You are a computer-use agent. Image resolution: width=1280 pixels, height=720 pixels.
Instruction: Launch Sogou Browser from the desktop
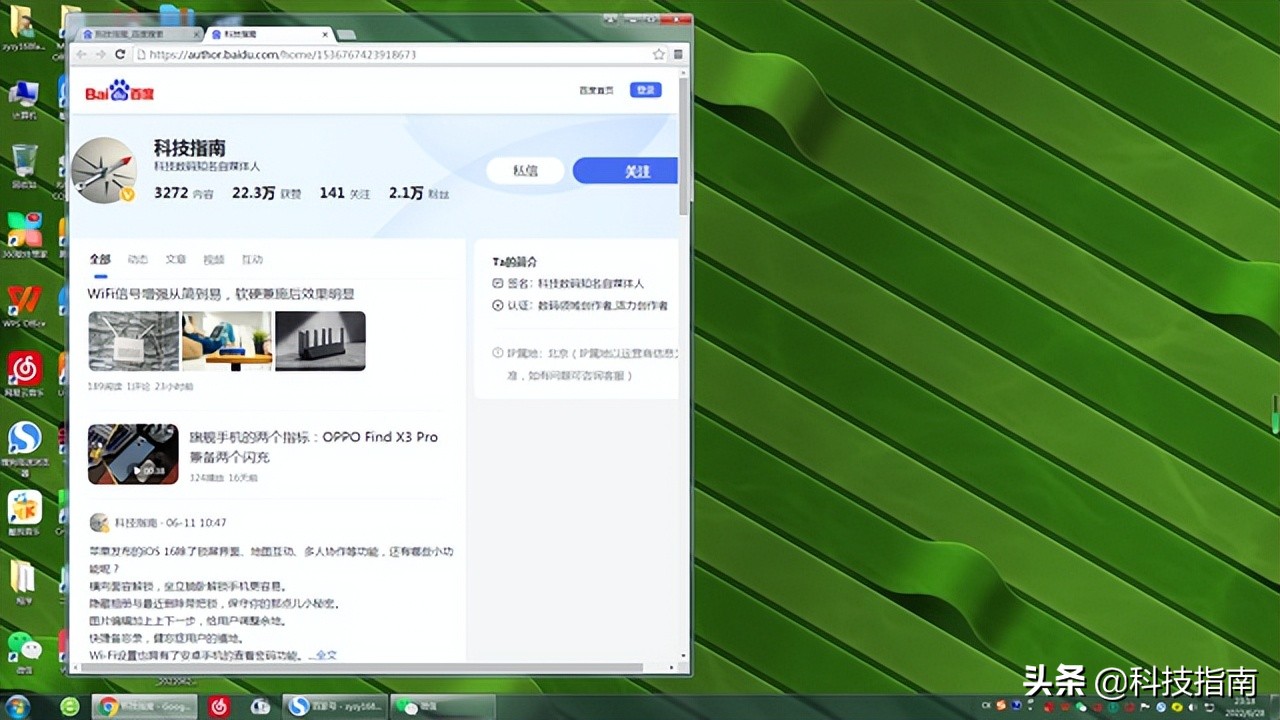coord(24,440)
